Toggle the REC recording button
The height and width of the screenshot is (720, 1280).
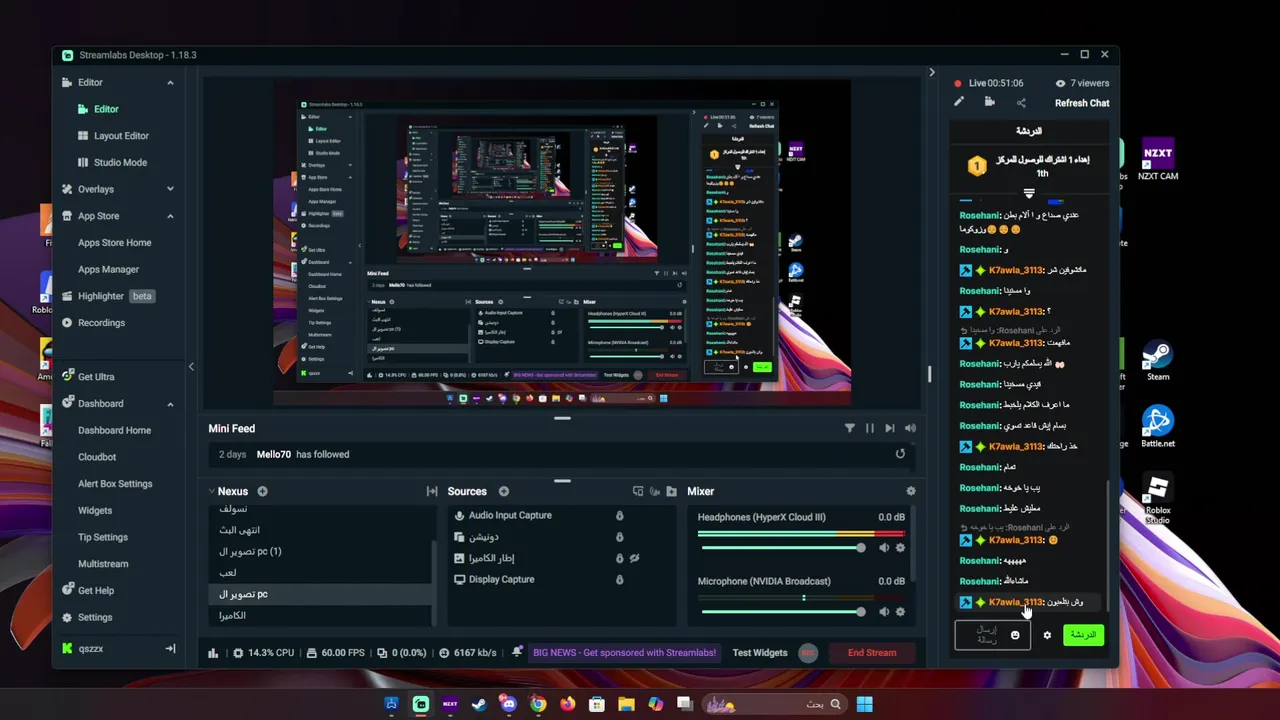808,653
